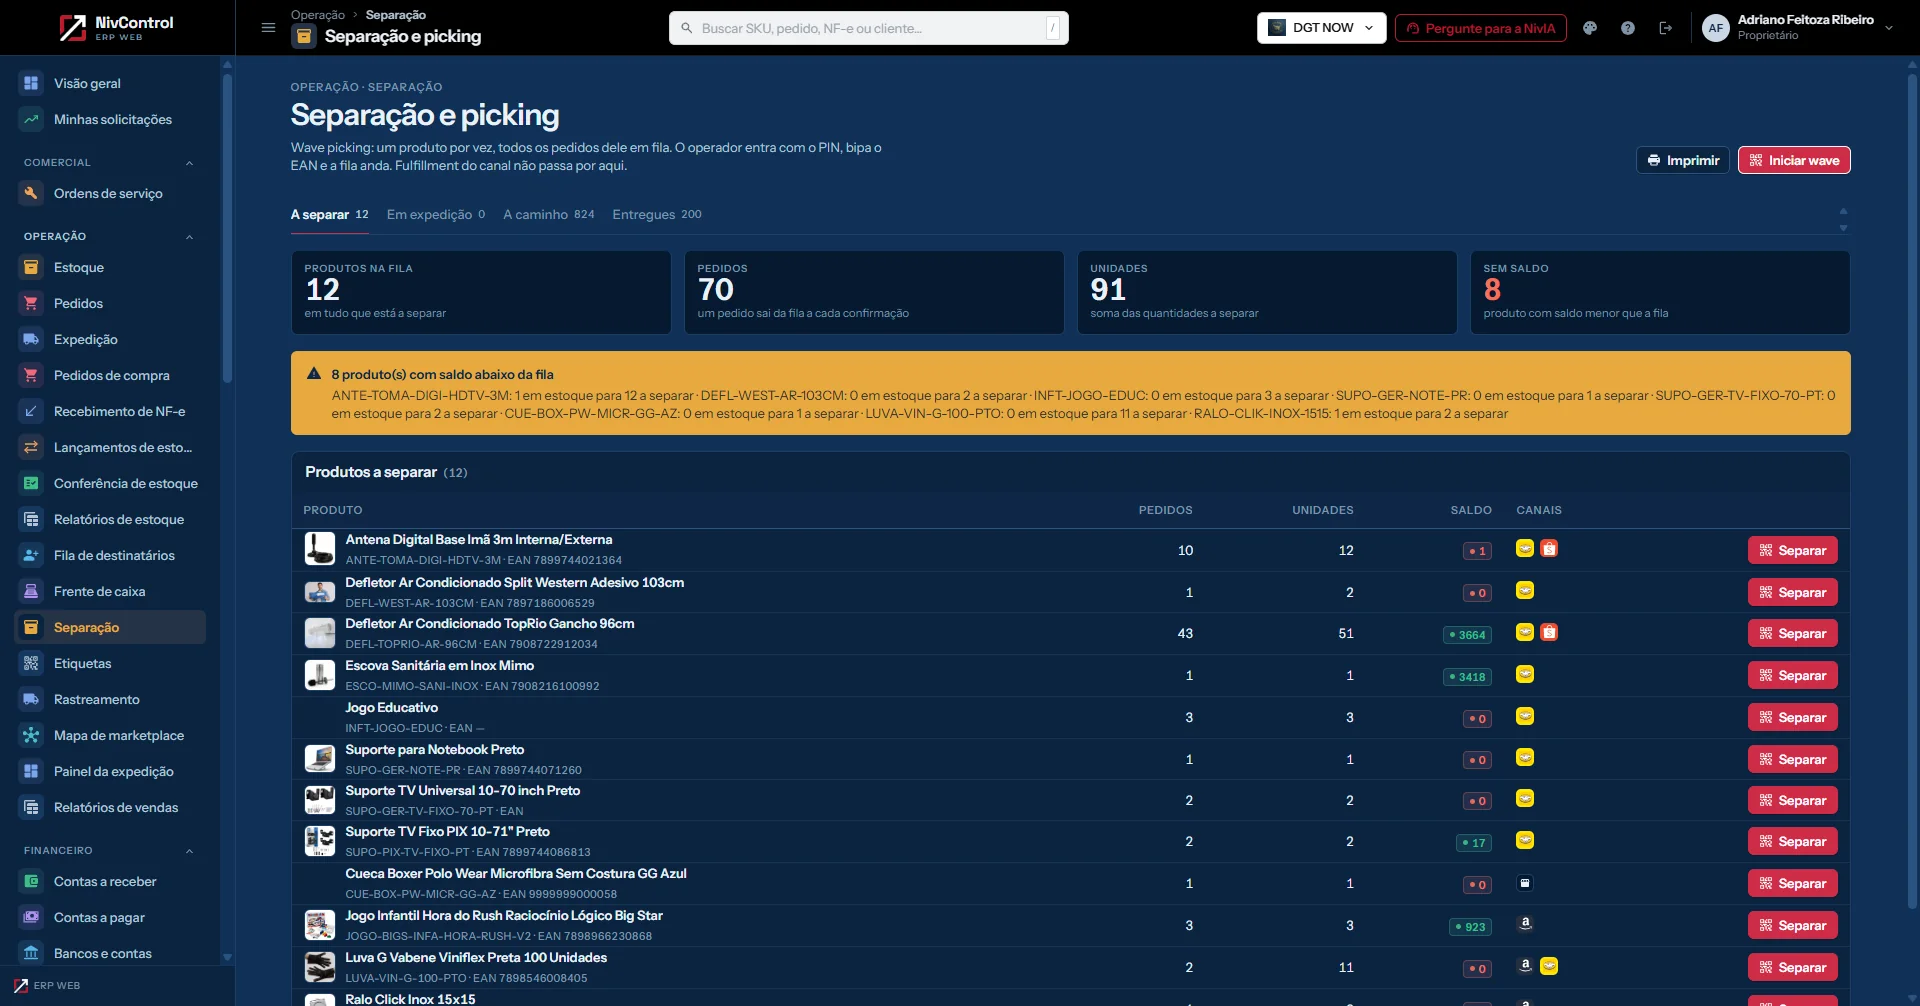Collapse the OPERAÇÃO sidebar section
Image resolution: width=1920 pixels, height=1006 pixels.
pos(189,237)
